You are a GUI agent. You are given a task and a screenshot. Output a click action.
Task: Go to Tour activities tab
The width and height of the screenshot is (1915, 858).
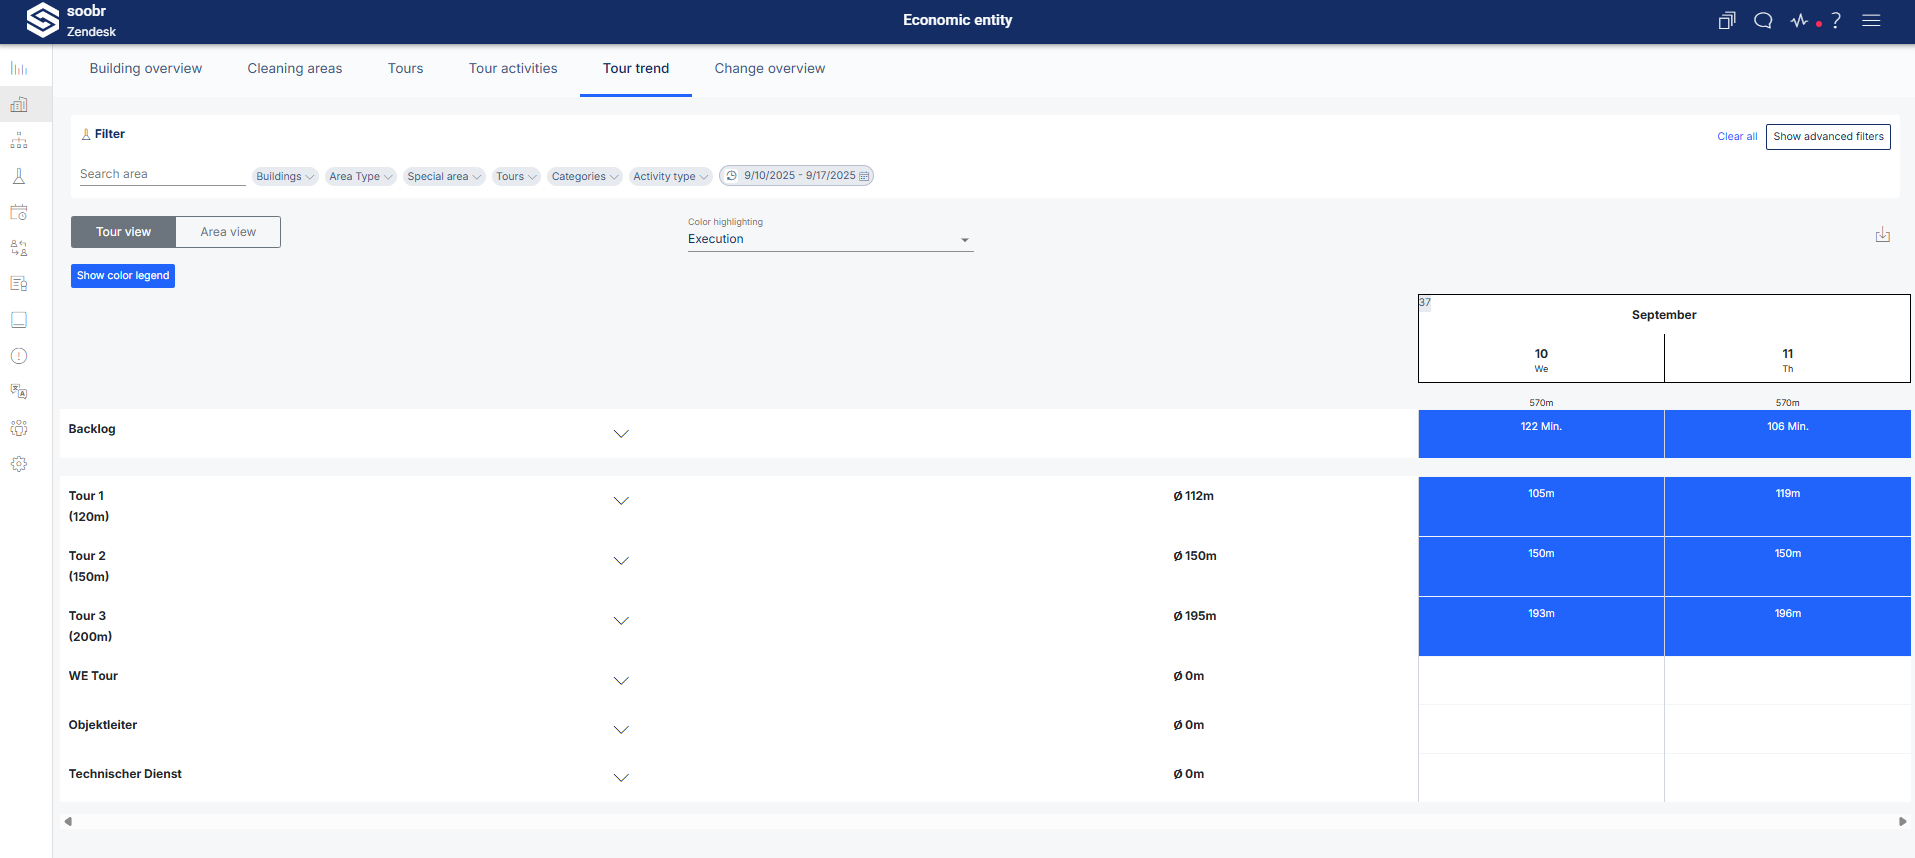click(x=513, y=68)
